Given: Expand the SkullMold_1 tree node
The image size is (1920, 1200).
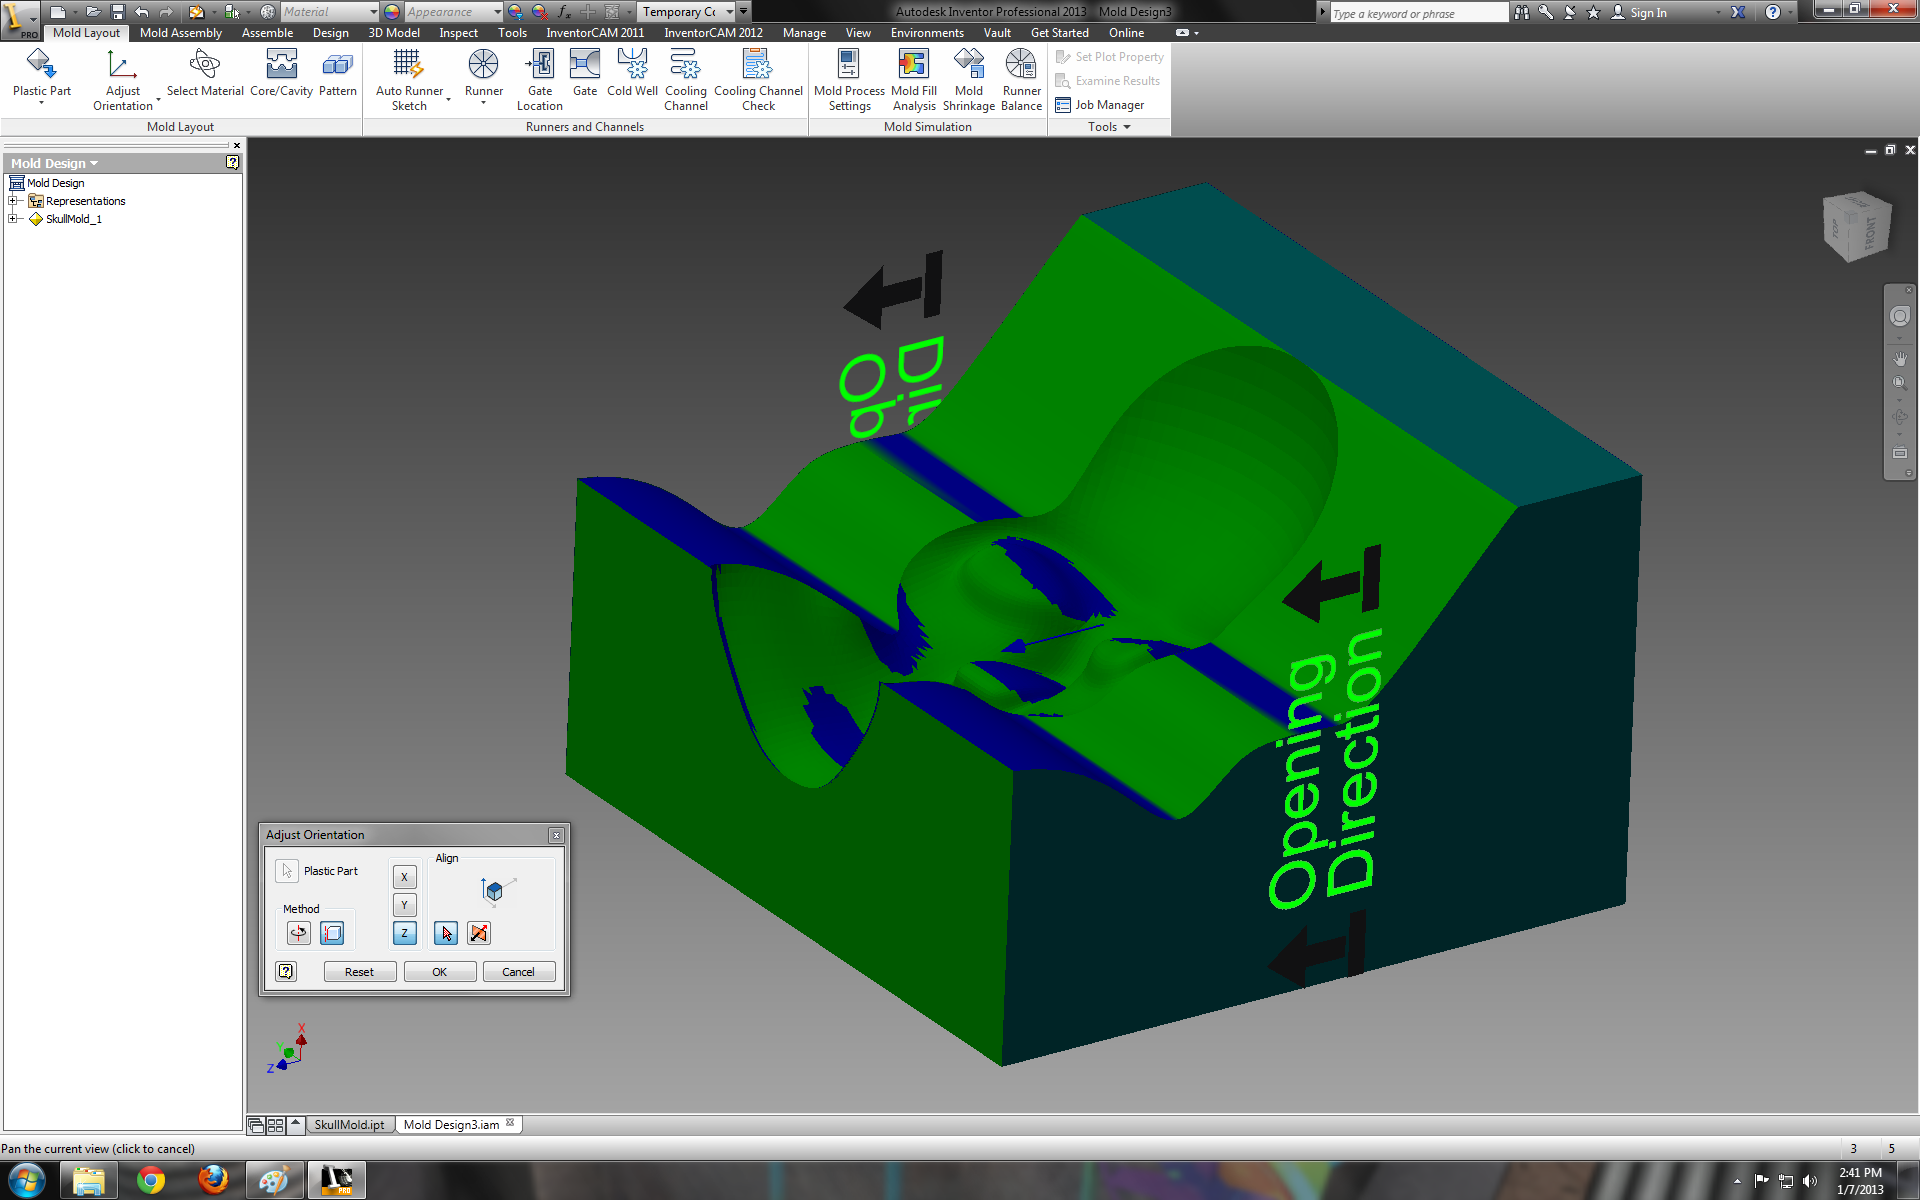Looking at the screenshot, I should [x=14, y=219].
